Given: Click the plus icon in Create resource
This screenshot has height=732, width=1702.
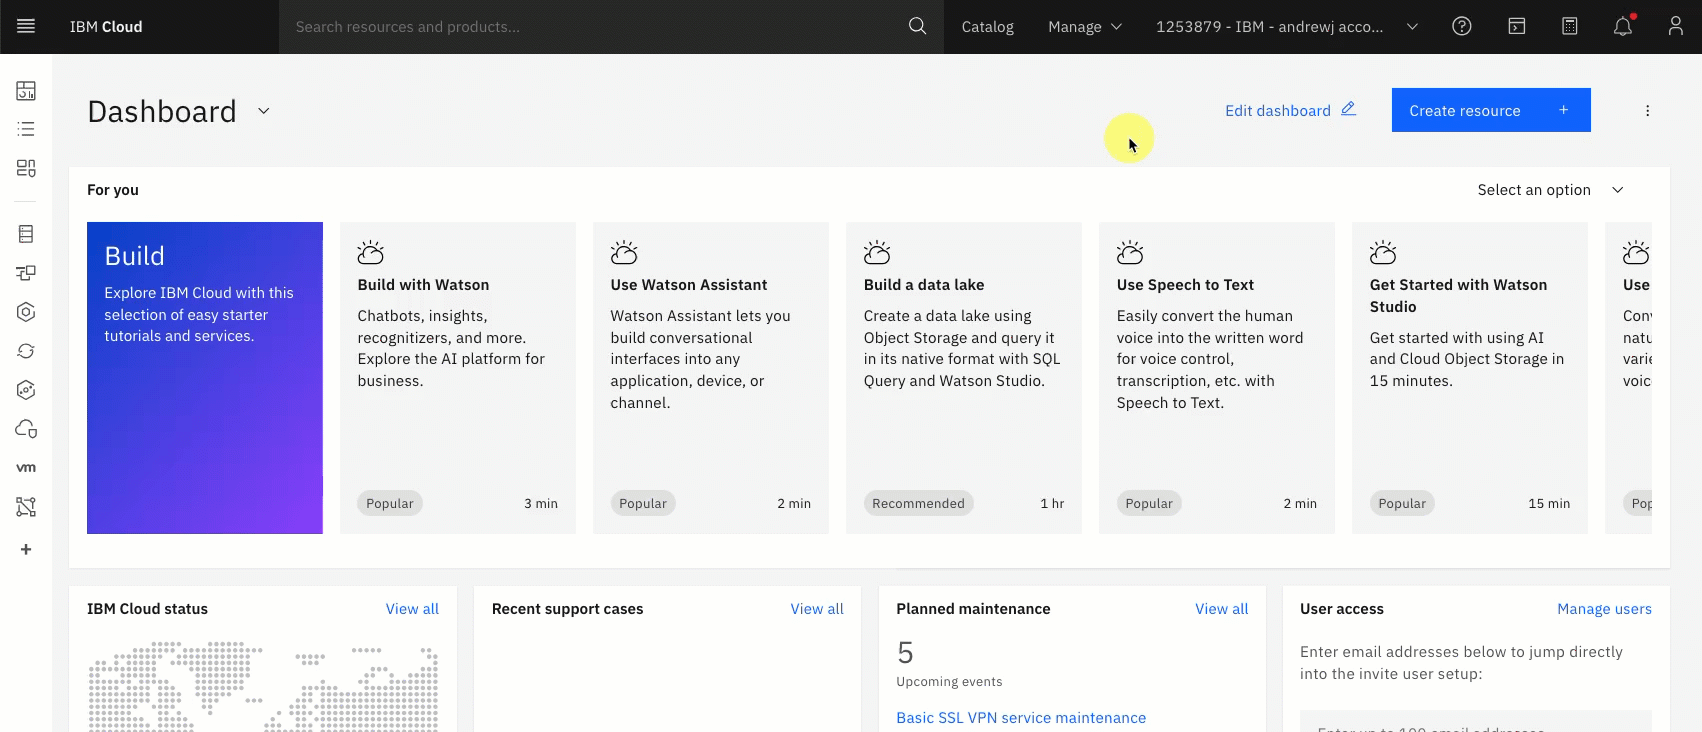Looking at the screenshot, I should coord(1564,110).
